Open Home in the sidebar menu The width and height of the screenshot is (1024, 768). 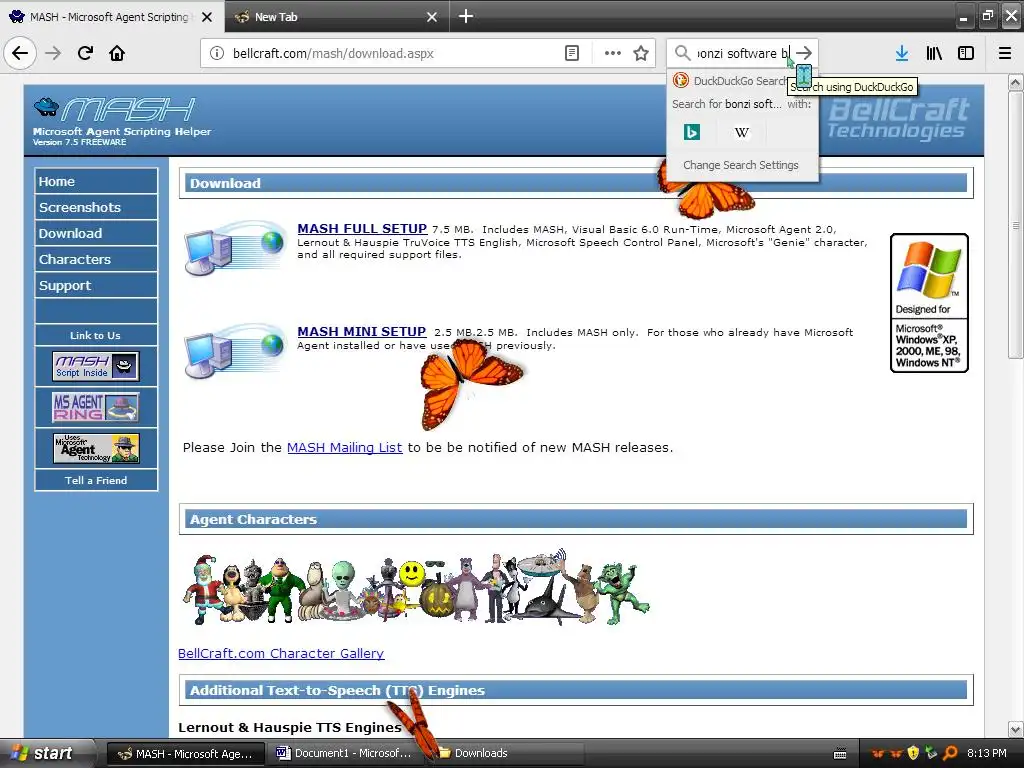[96, 182]
